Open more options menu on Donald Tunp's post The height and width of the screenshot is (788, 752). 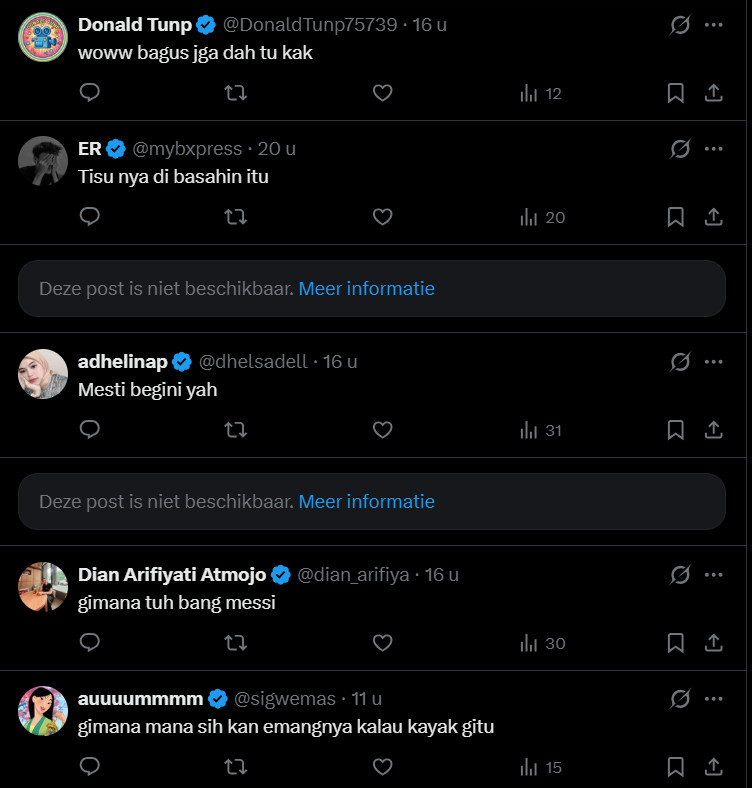tap(713, 25)
